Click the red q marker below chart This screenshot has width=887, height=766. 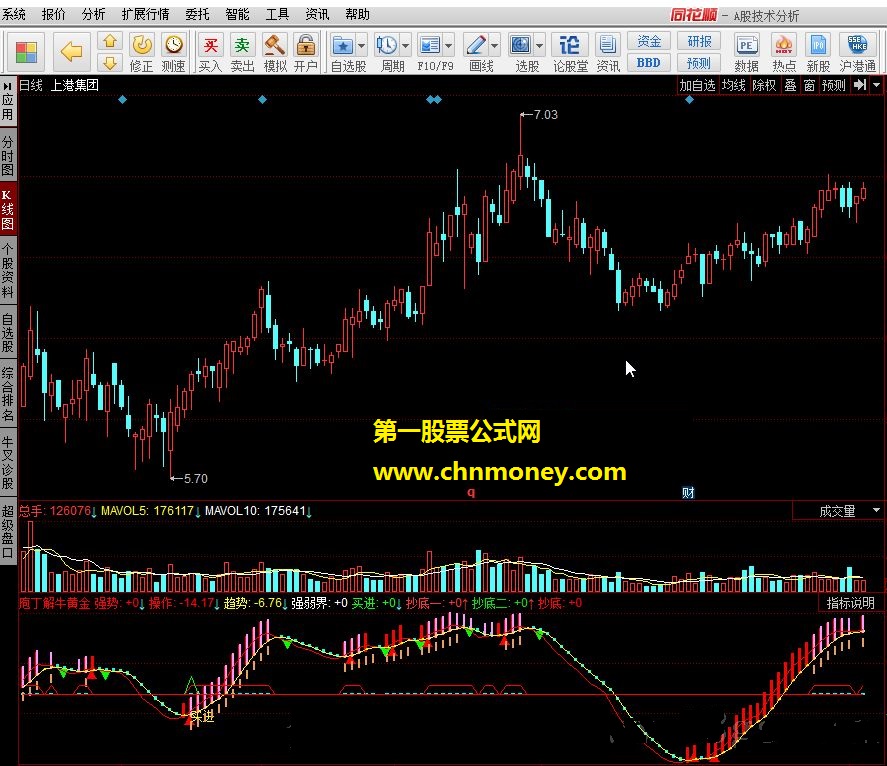click(x=471, y=493)
